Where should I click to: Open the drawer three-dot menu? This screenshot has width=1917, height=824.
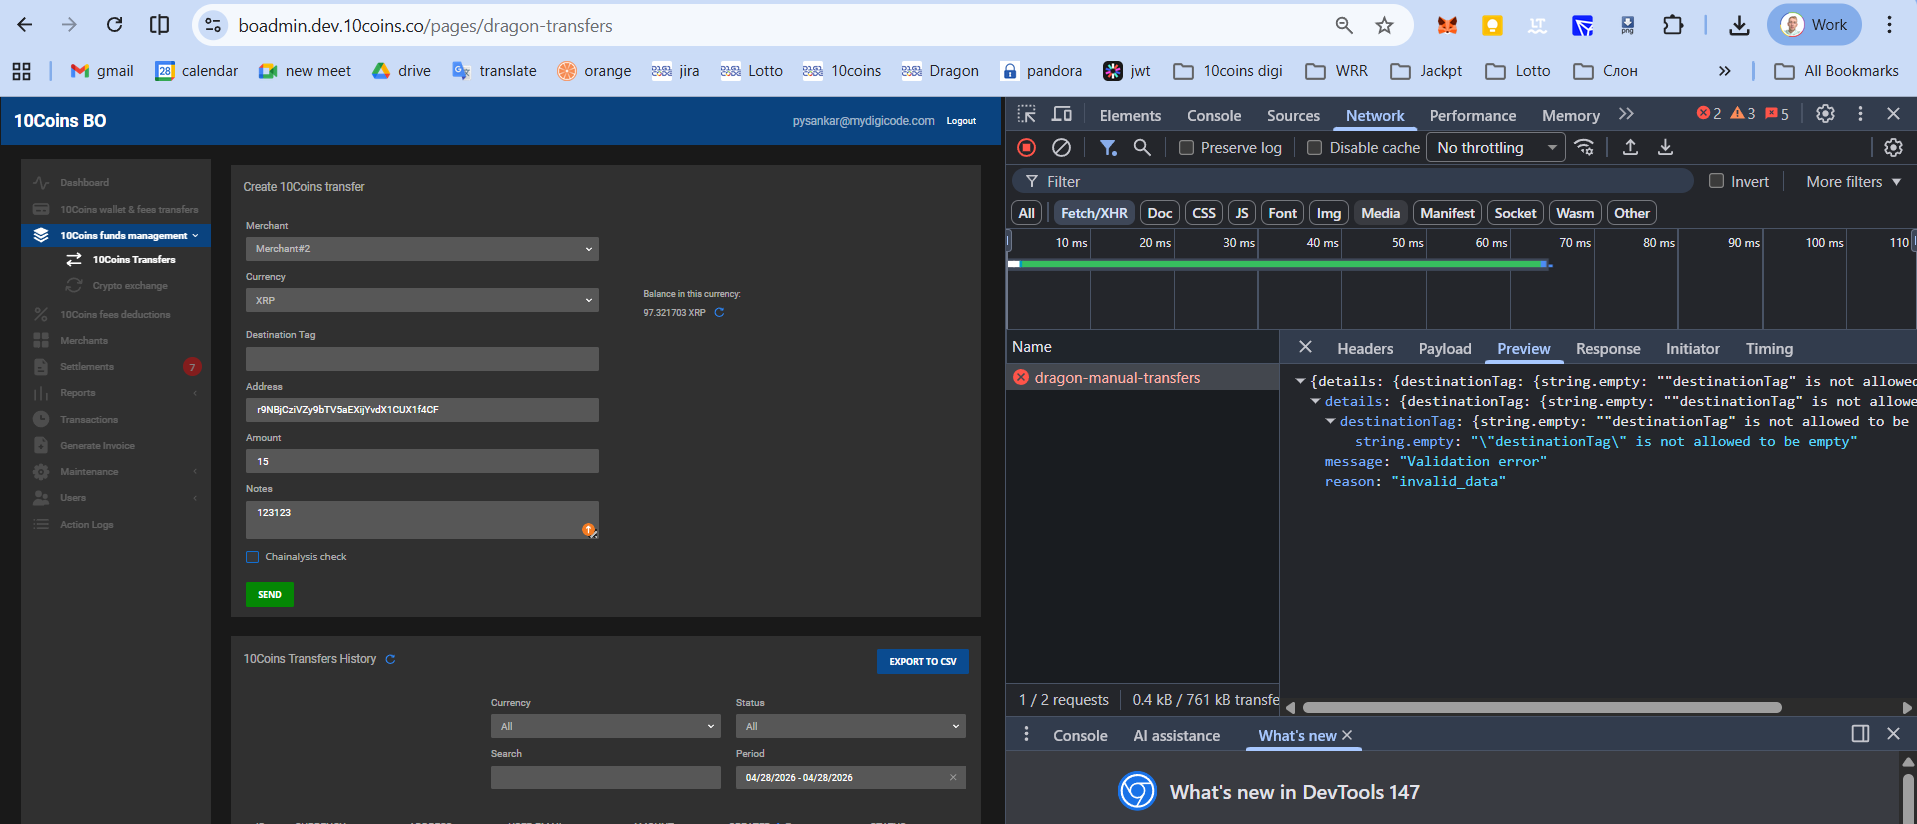(1026, 735)
